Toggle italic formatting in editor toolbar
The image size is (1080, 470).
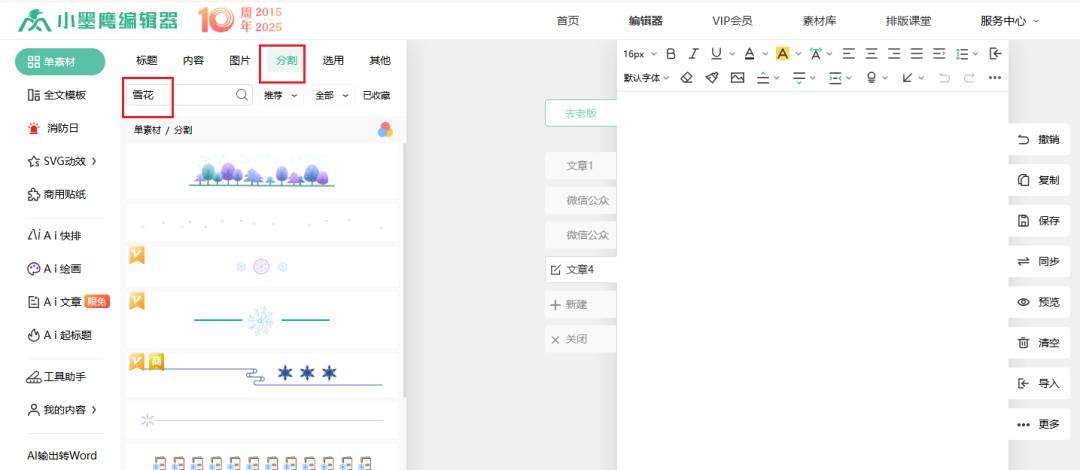tap(694, 54)
